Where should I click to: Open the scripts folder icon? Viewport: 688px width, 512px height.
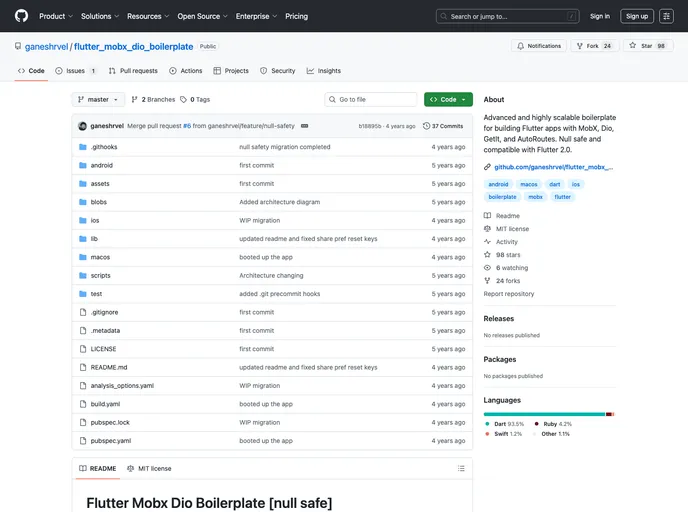click(82, 276)
